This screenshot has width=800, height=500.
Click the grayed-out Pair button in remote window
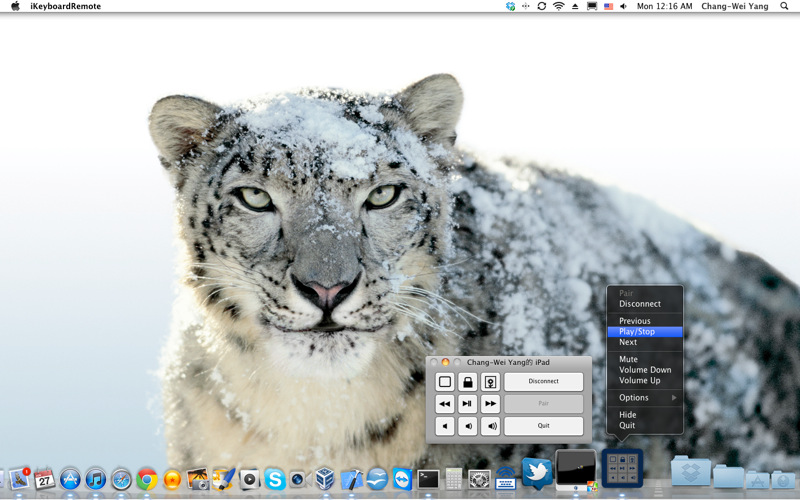(x=543, y=404)
